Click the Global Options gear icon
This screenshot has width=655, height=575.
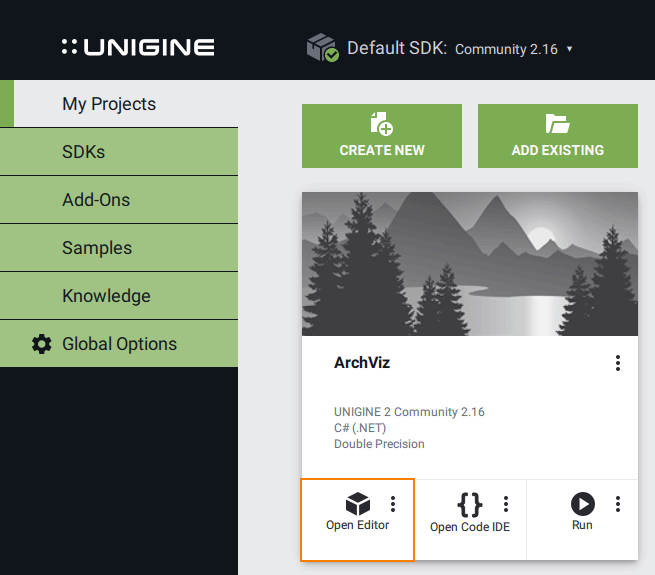(x=41, y=344)
